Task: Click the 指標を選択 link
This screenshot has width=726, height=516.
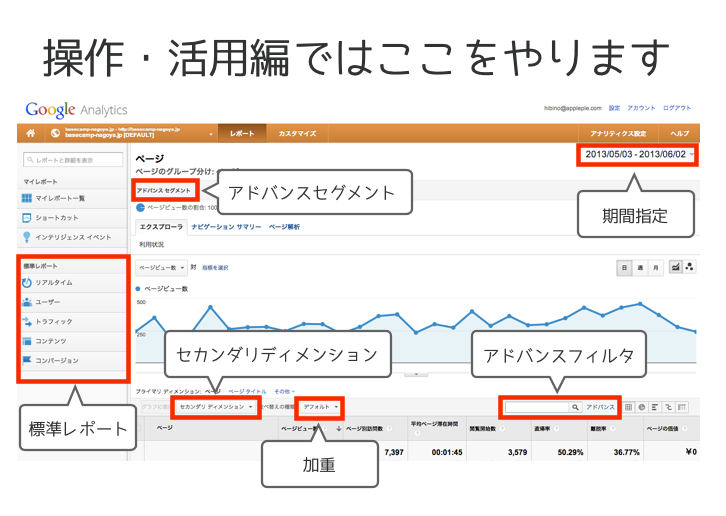Action: click(x=215, y=268)
